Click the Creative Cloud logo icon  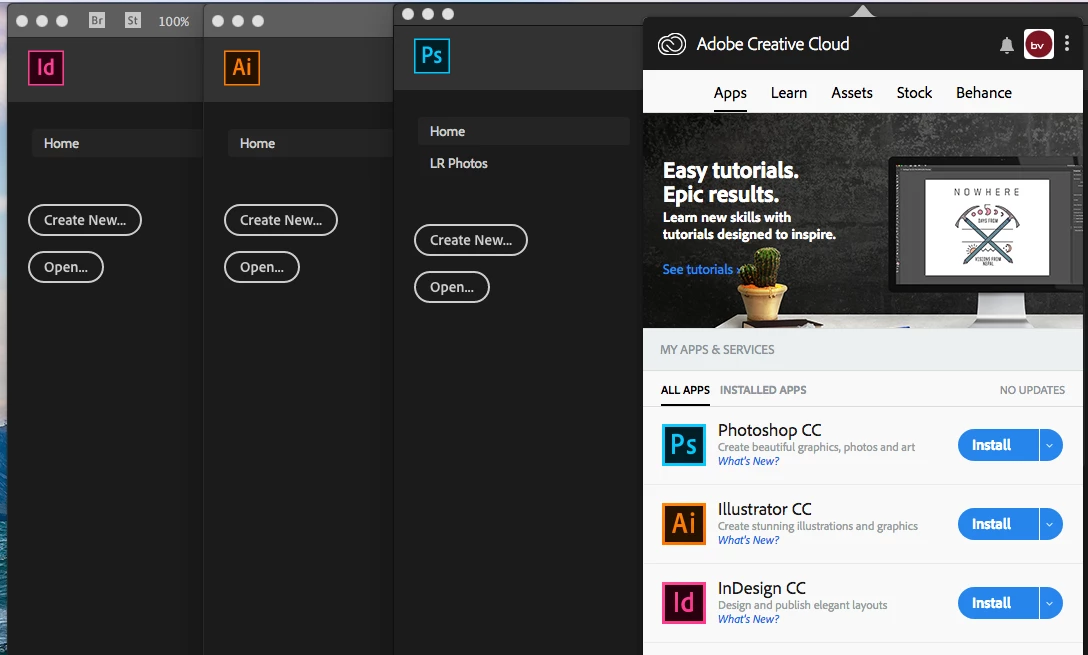pyautogui.click(x=672, y=44)
